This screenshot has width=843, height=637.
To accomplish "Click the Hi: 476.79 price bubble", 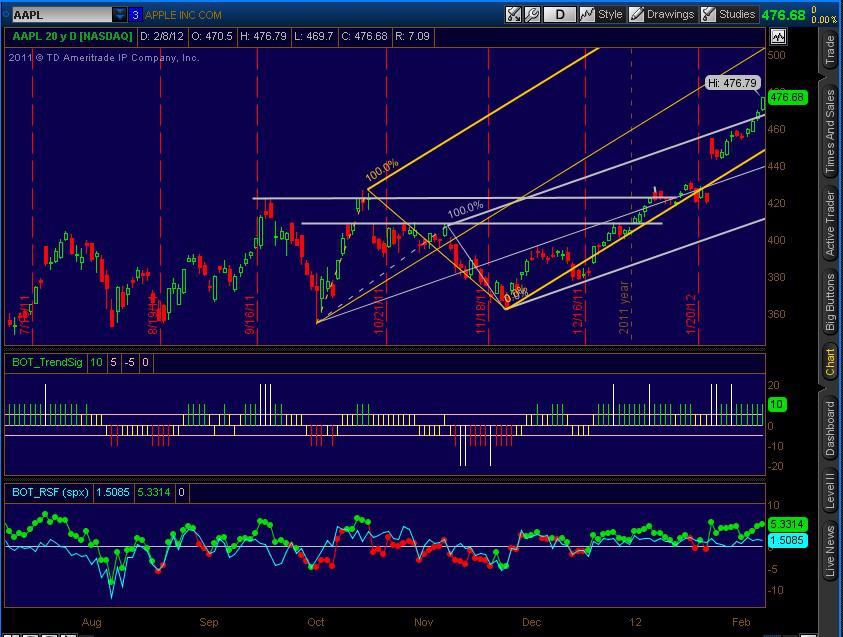I will [x=732, y=83].
